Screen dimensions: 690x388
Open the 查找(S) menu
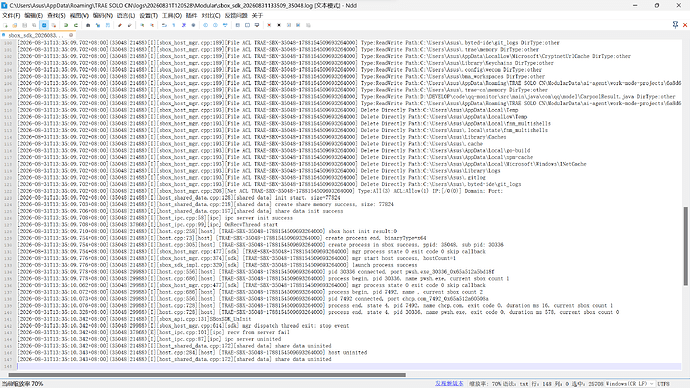(56, 15)
